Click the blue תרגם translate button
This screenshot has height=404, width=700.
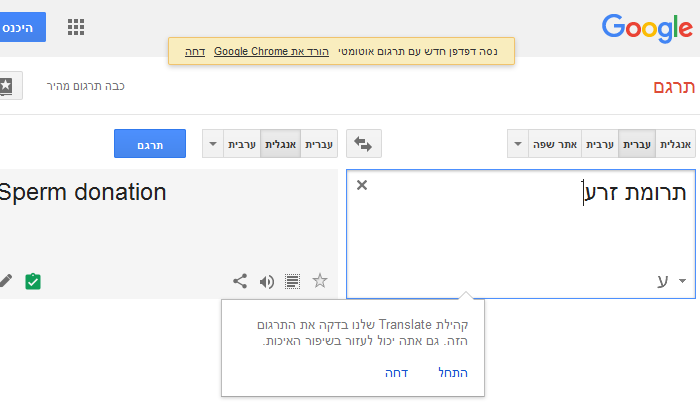(x=150, y=143)
